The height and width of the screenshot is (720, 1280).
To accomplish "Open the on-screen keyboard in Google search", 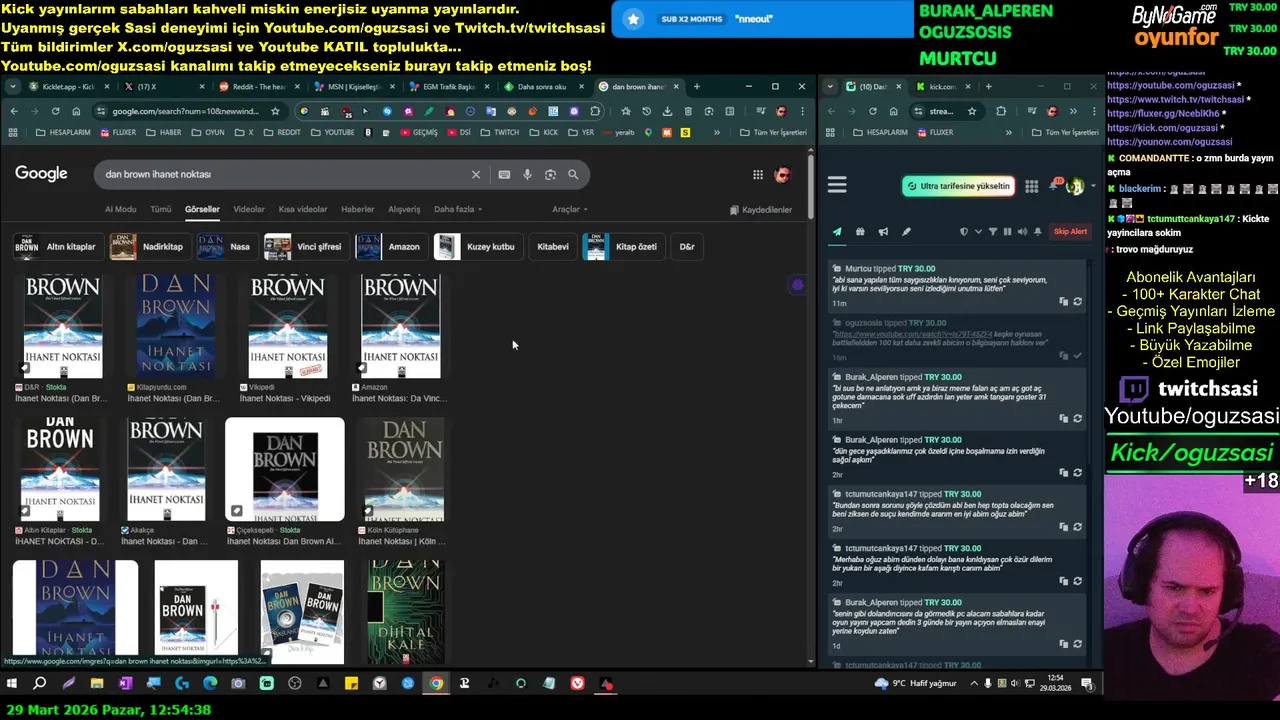I will 504,174.
